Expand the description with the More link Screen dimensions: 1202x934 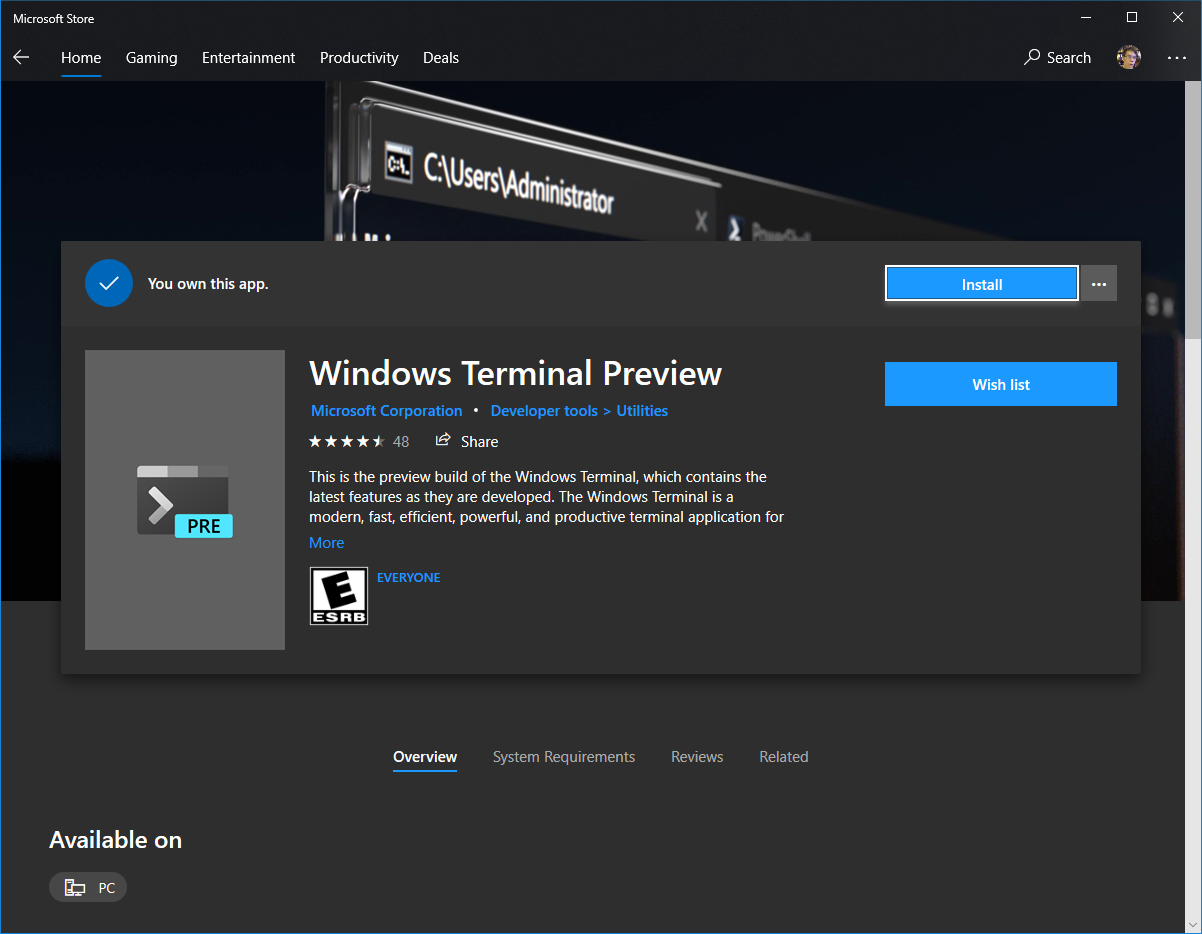click(x=326, y=542)
